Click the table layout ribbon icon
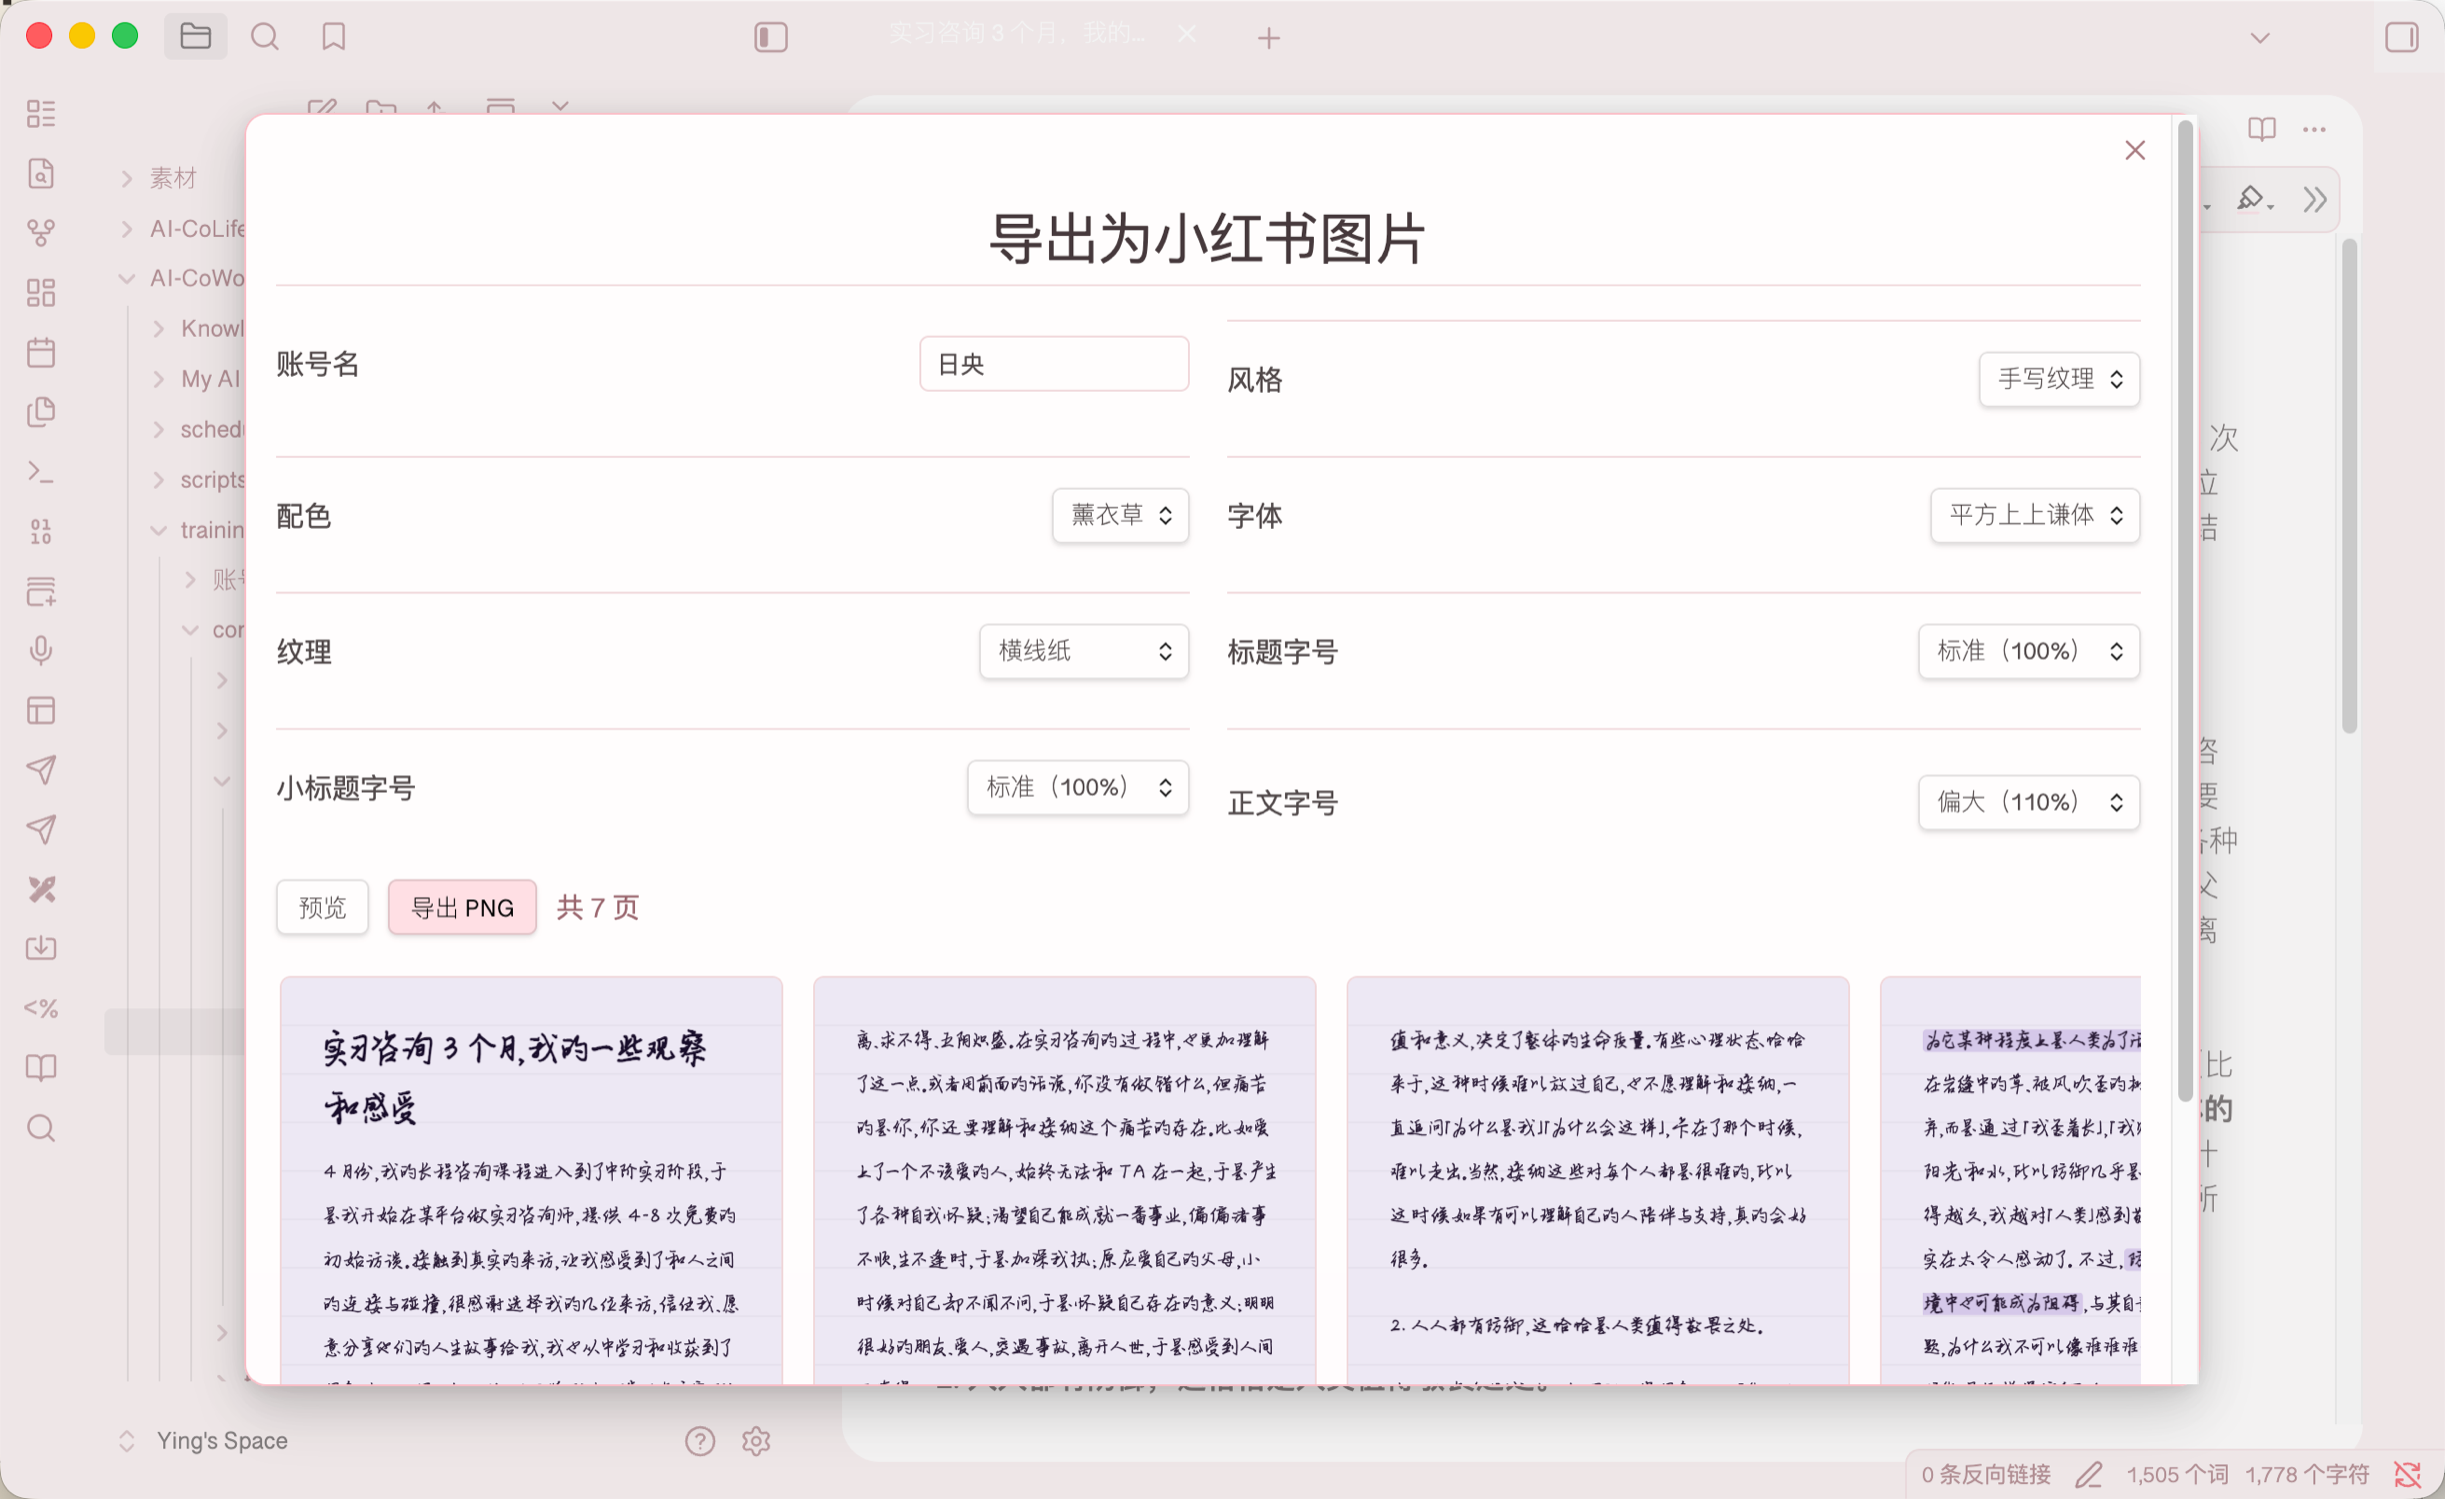 [41, 711]
